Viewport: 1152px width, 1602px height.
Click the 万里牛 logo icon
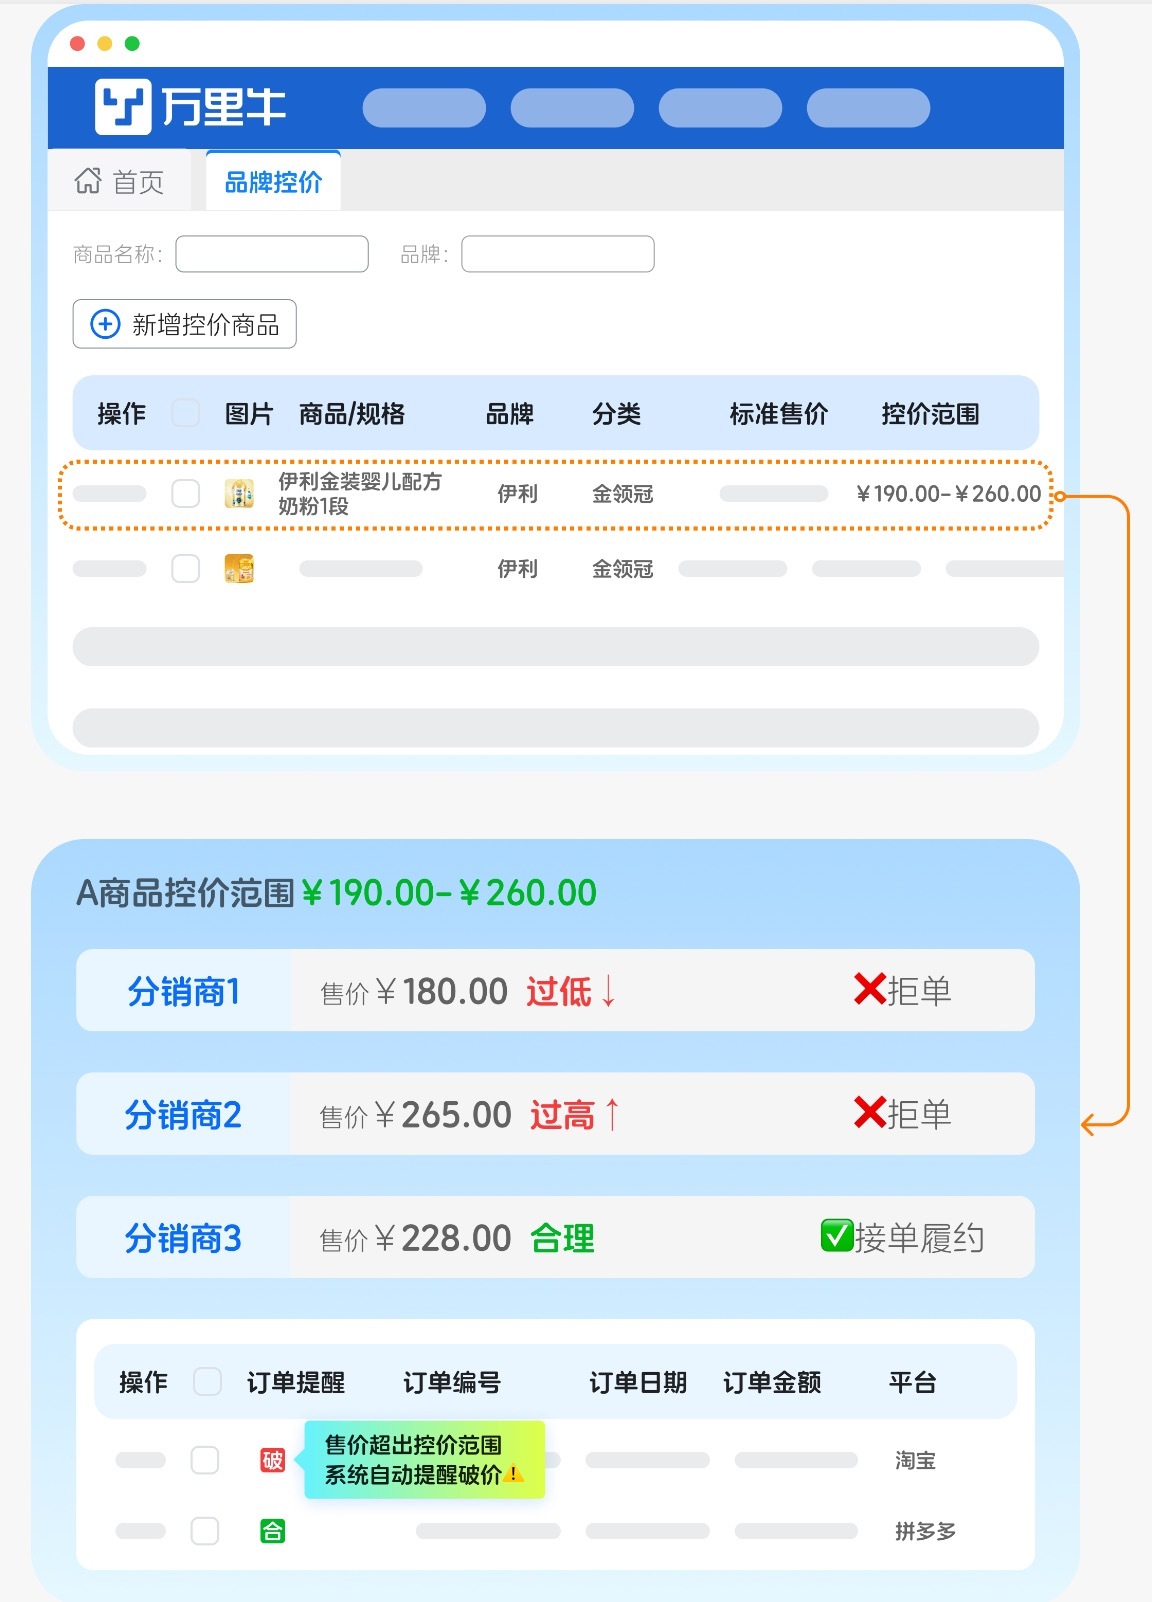(123, 107)
